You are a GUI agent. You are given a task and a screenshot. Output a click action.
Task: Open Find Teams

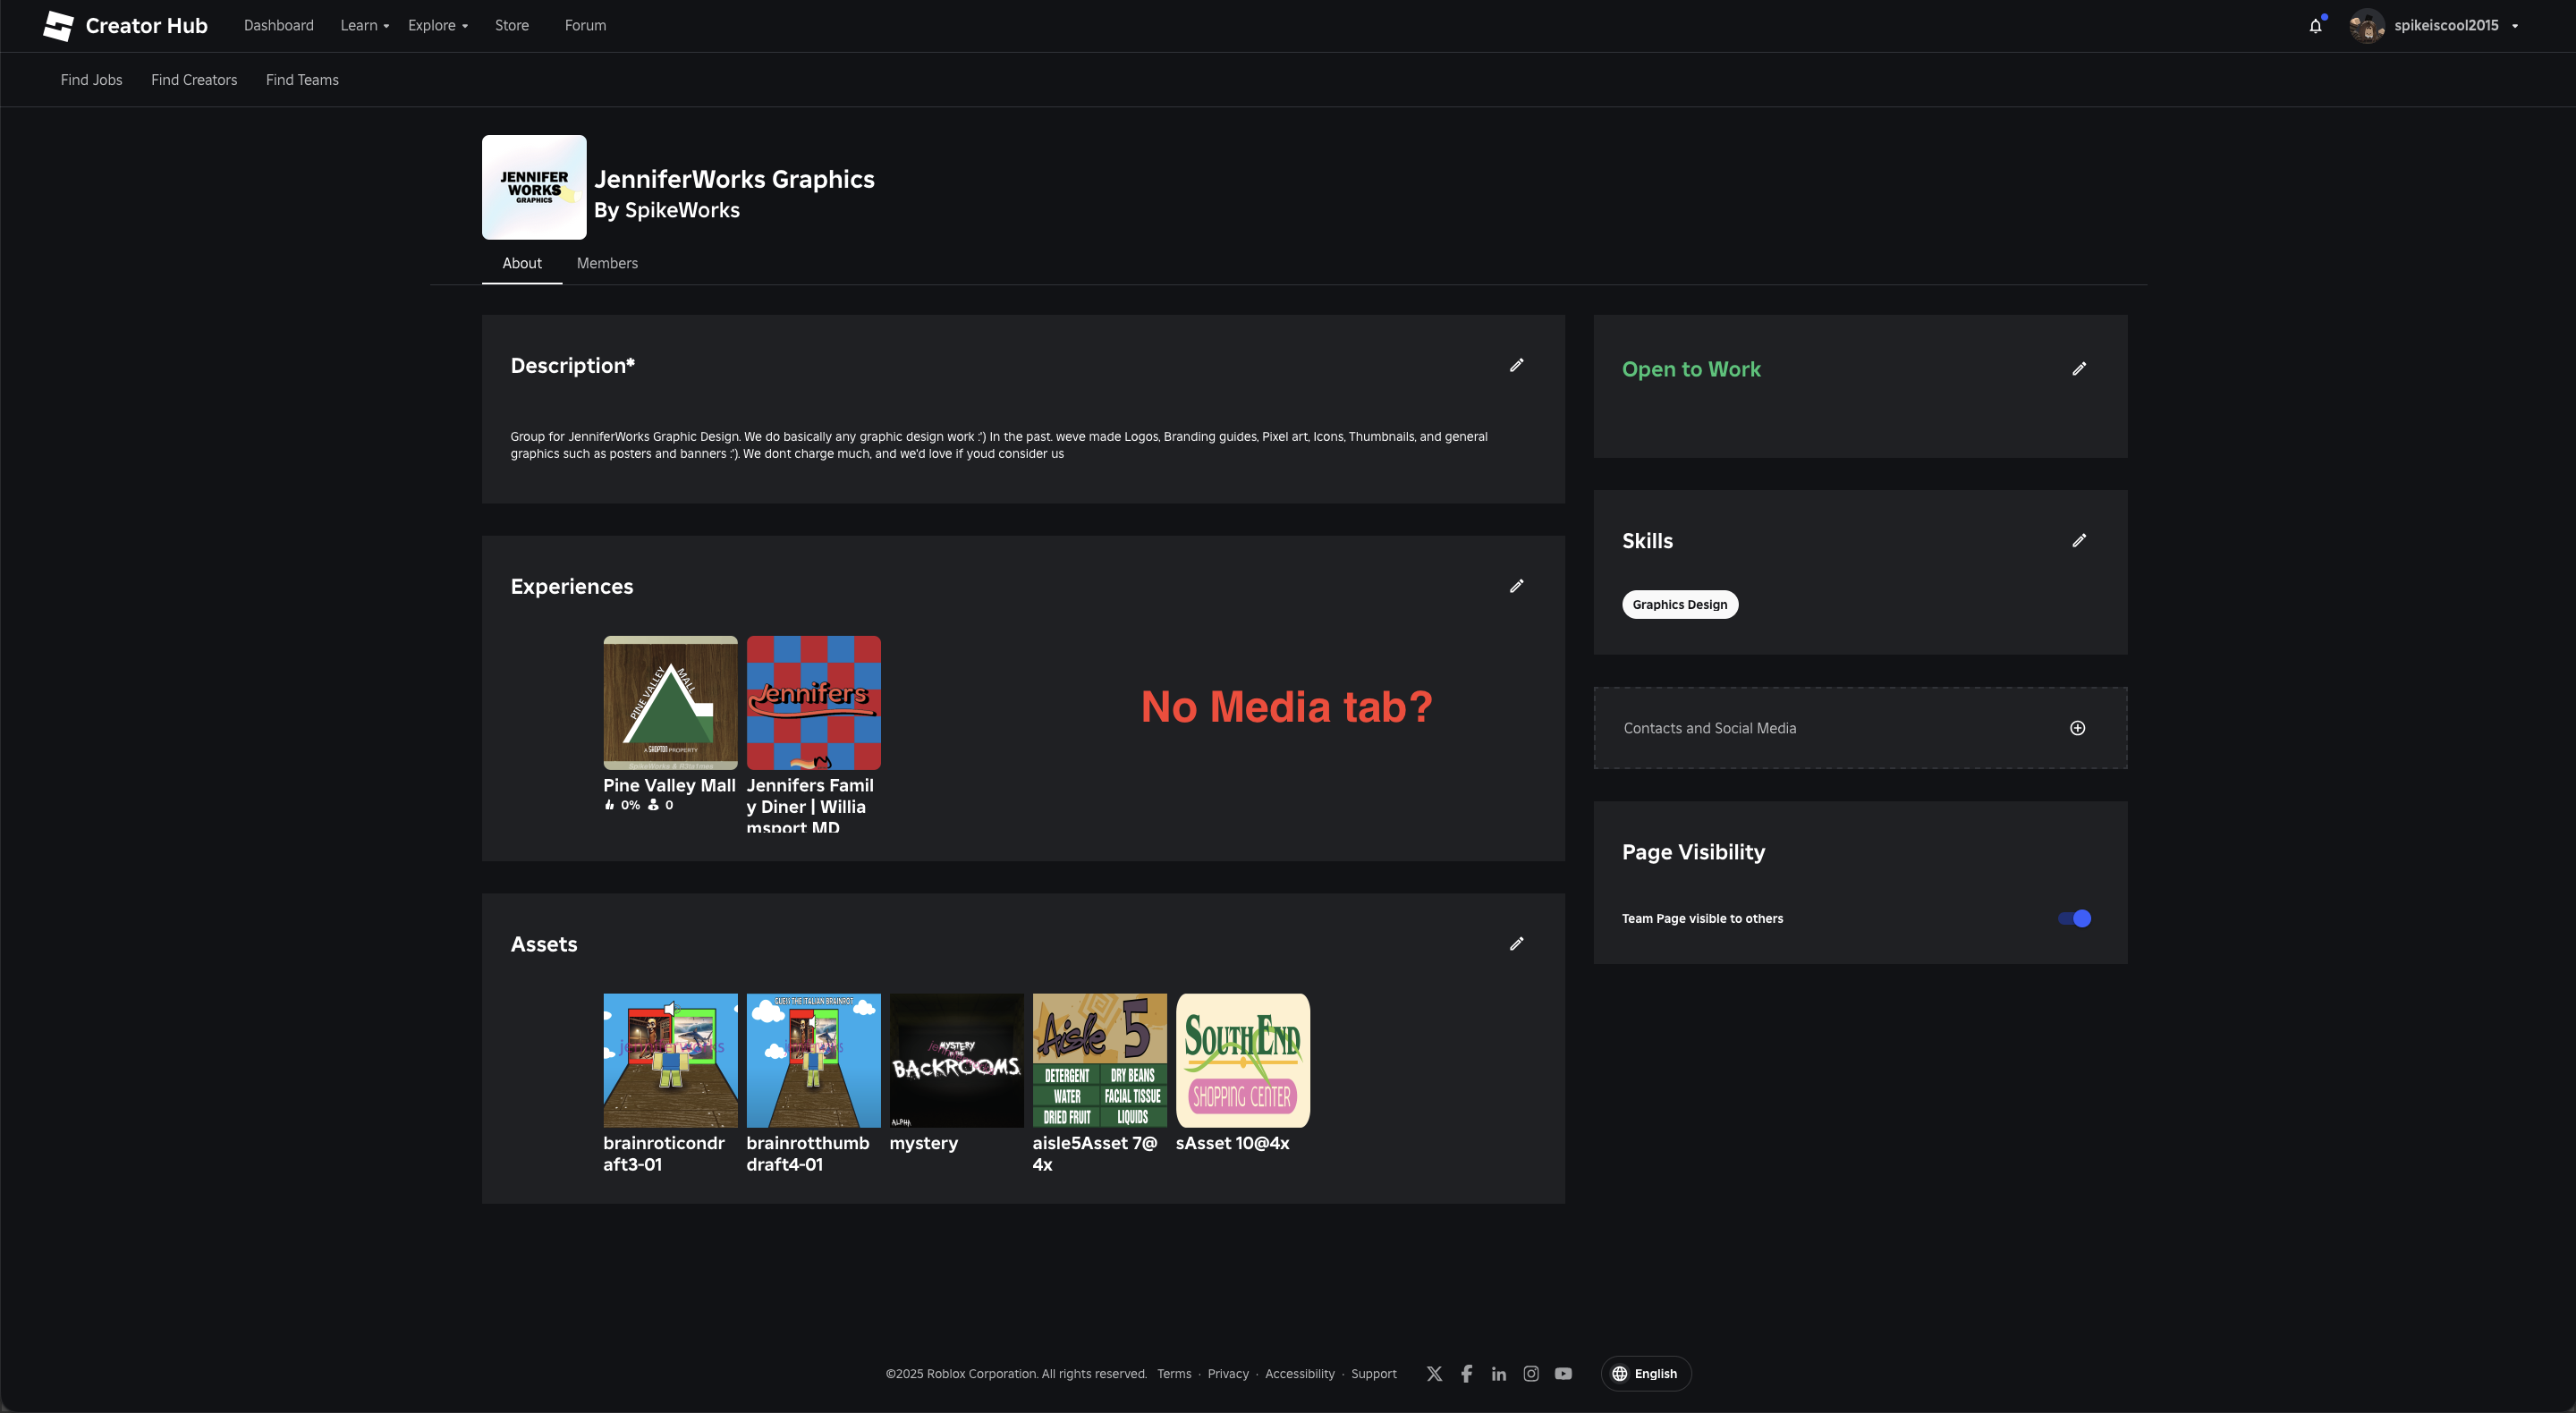click(x=302, y=80)
